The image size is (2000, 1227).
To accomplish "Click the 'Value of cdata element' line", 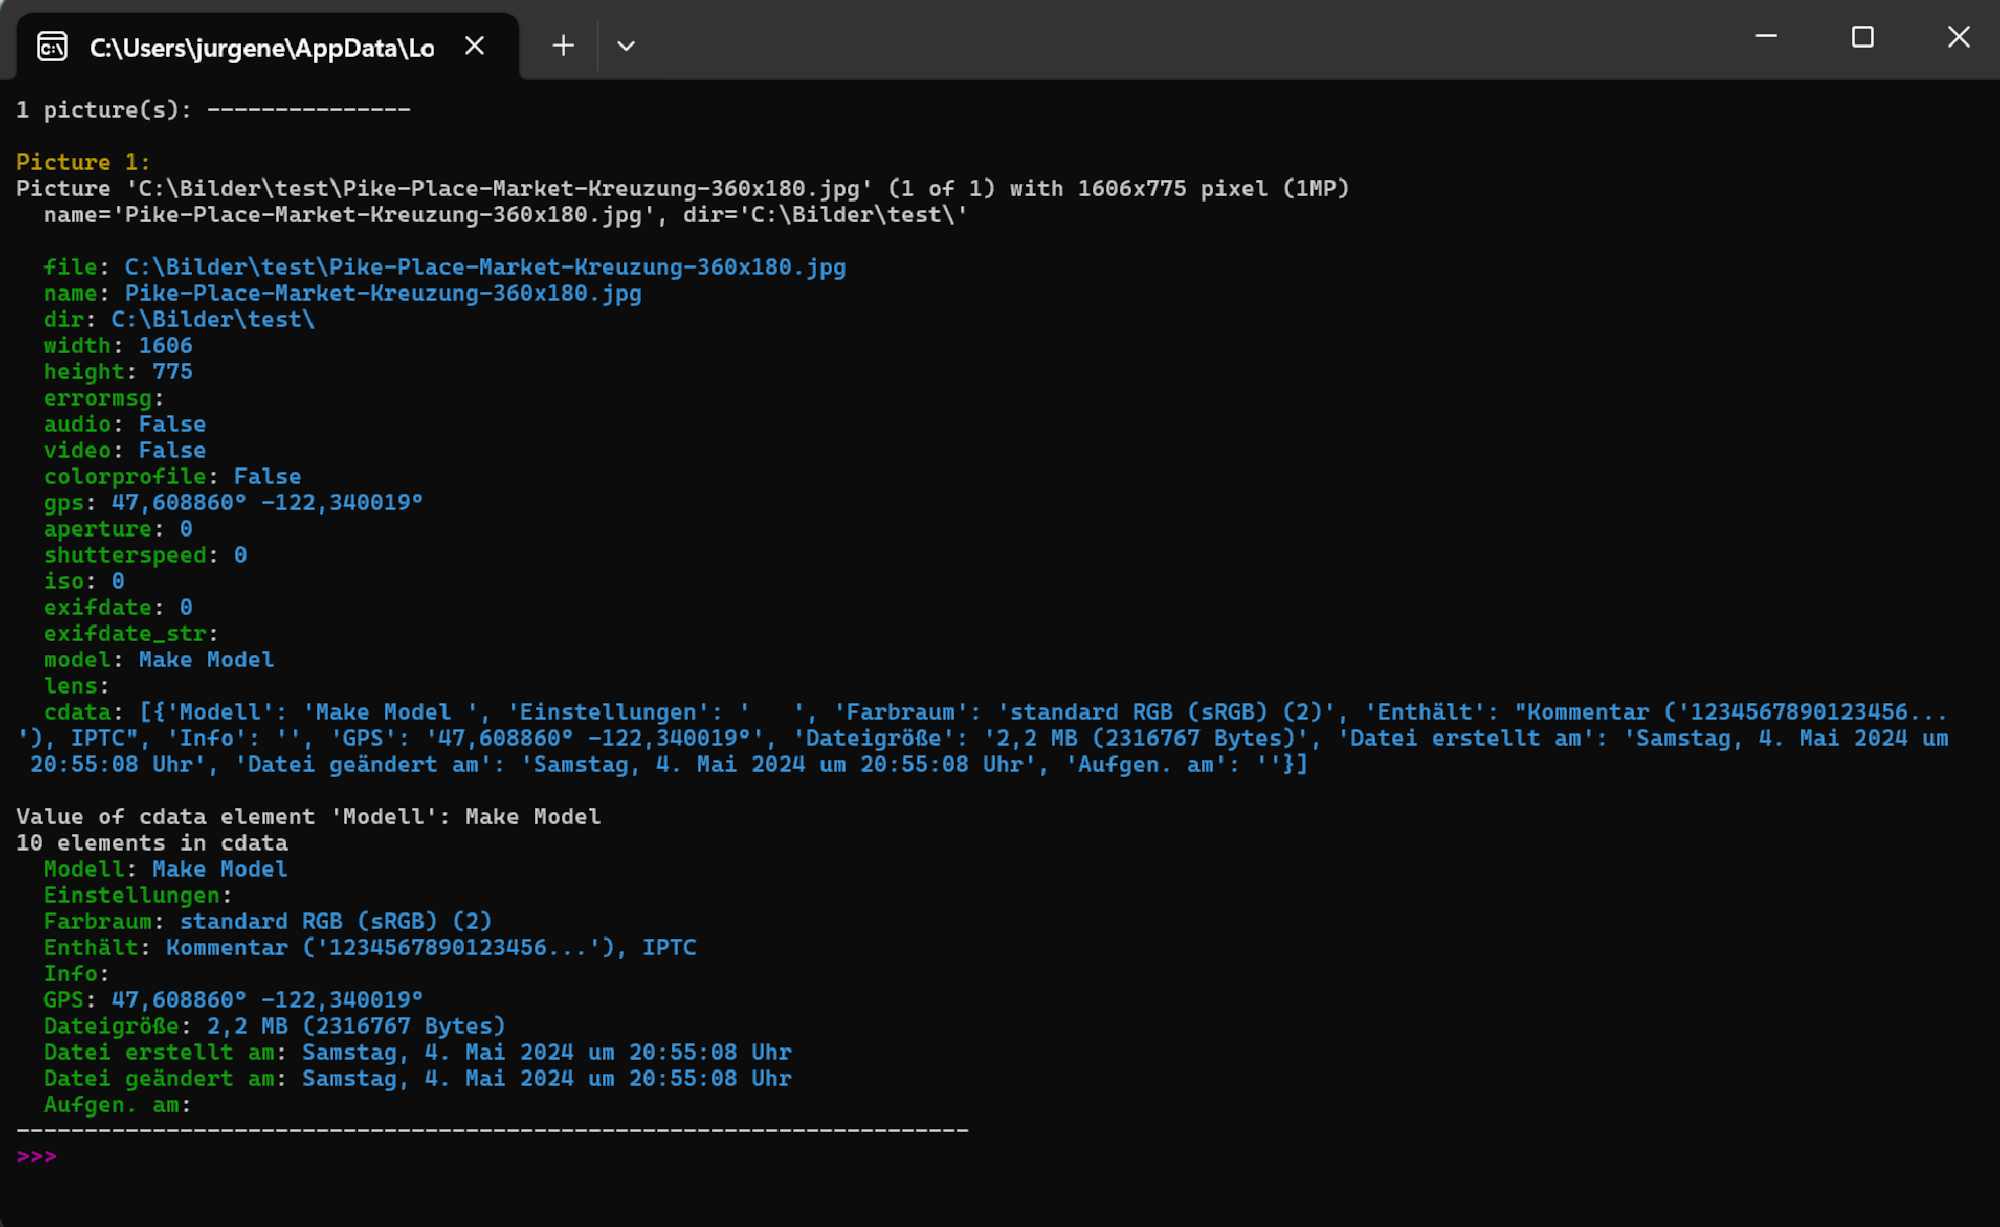I will click(x=308, y=817).
